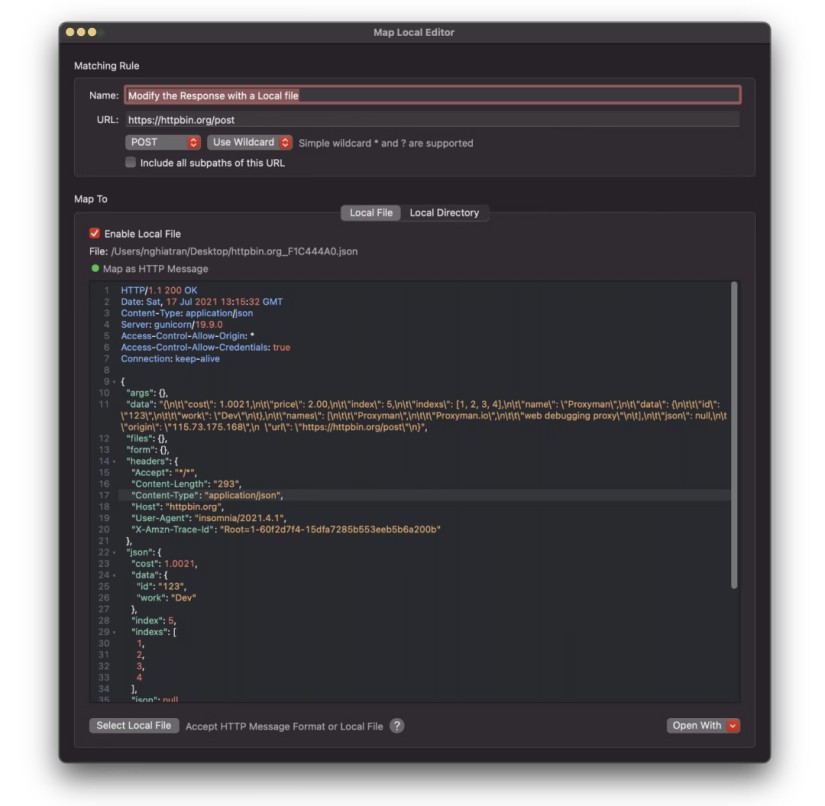The image size is (825, 806).
Task: Click the Select Local File button
Action: (134, 726)
